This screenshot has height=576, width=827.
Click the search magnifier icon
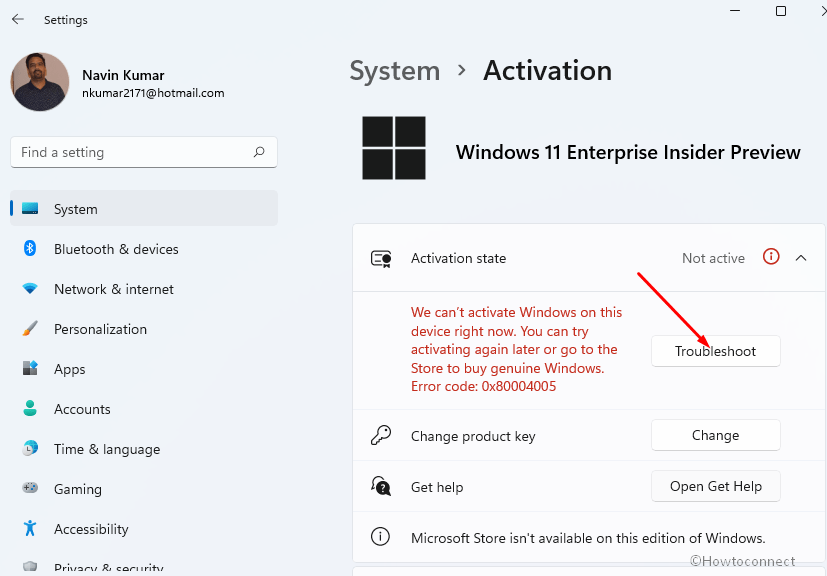click(259, 152)
